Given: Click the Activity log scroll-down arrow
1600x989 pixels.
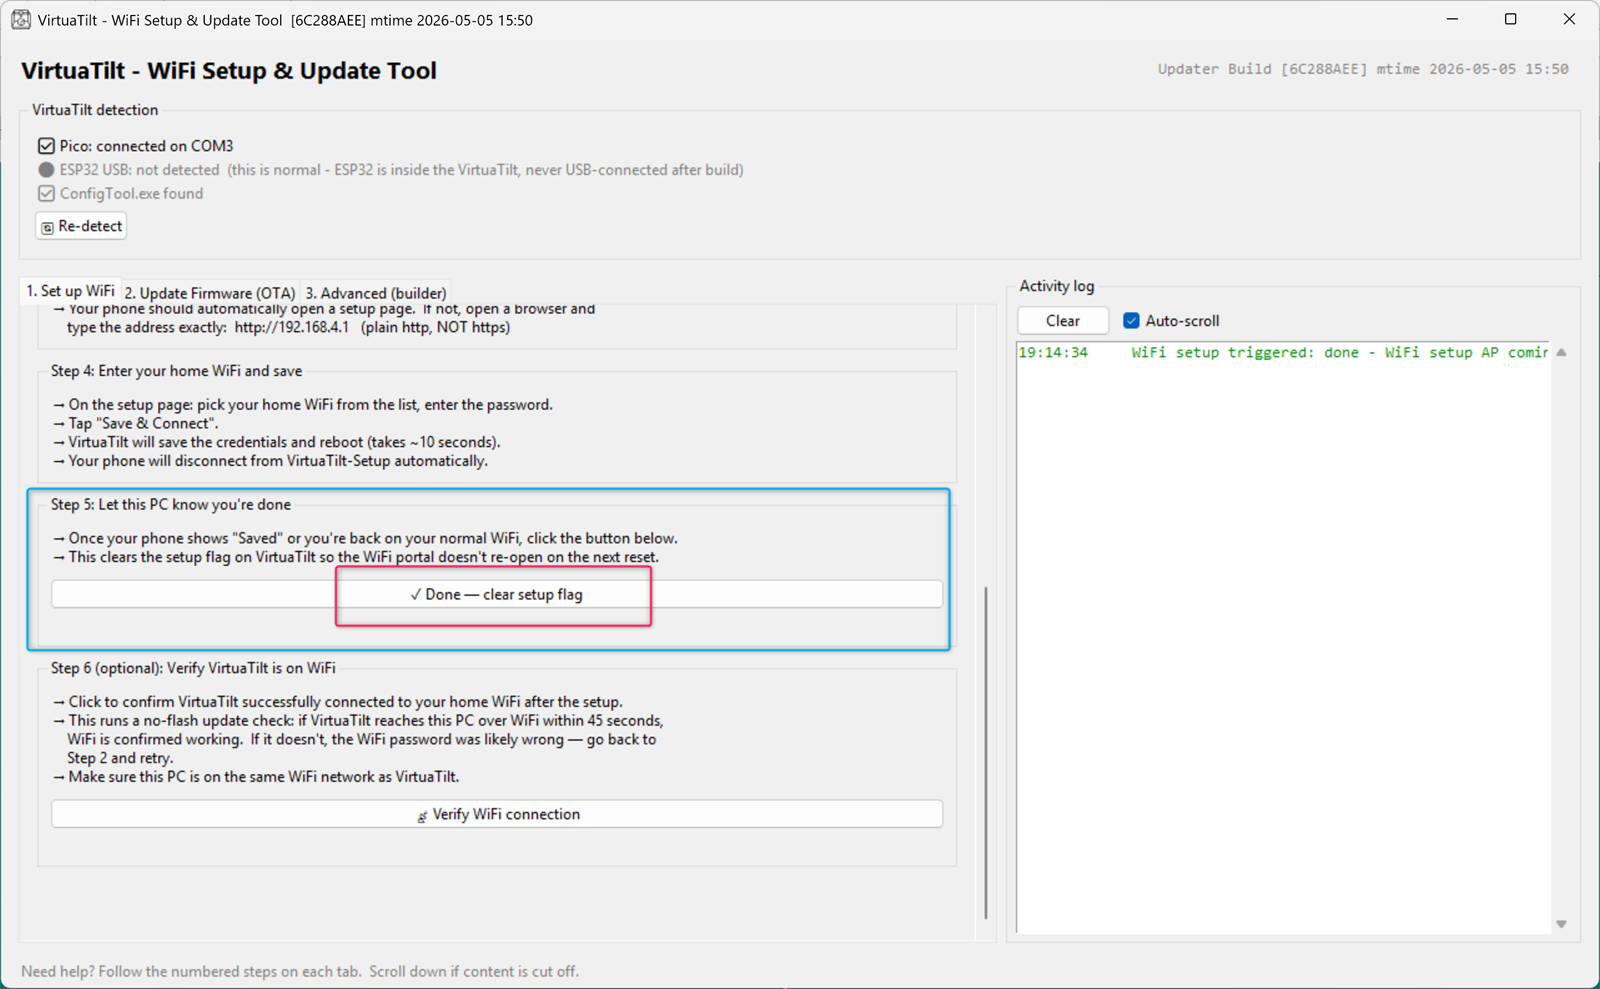Looking at the screenshot, I should 1561,924.
